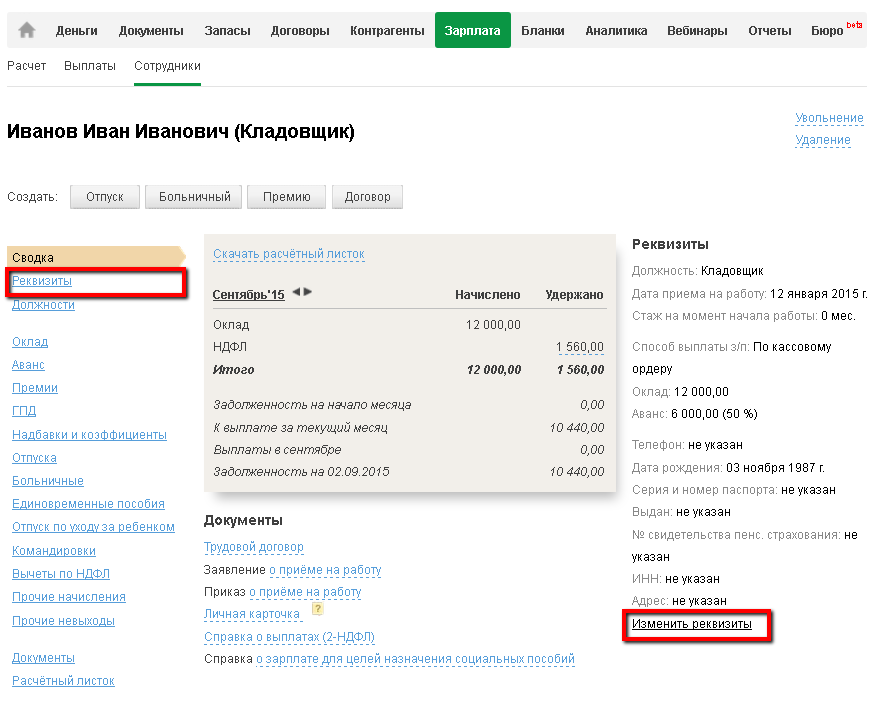The width and height of the screenshot is (881, 702).
Task: Open help icon beside Личная карточка
Action: (317, 608)
